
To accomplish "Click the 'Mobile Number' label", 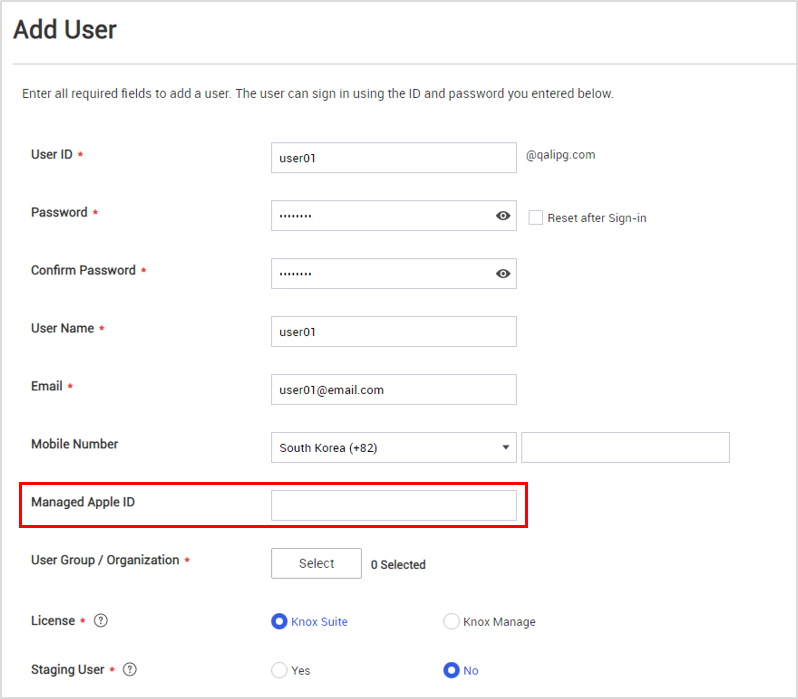I will click(x=74, y=444).
